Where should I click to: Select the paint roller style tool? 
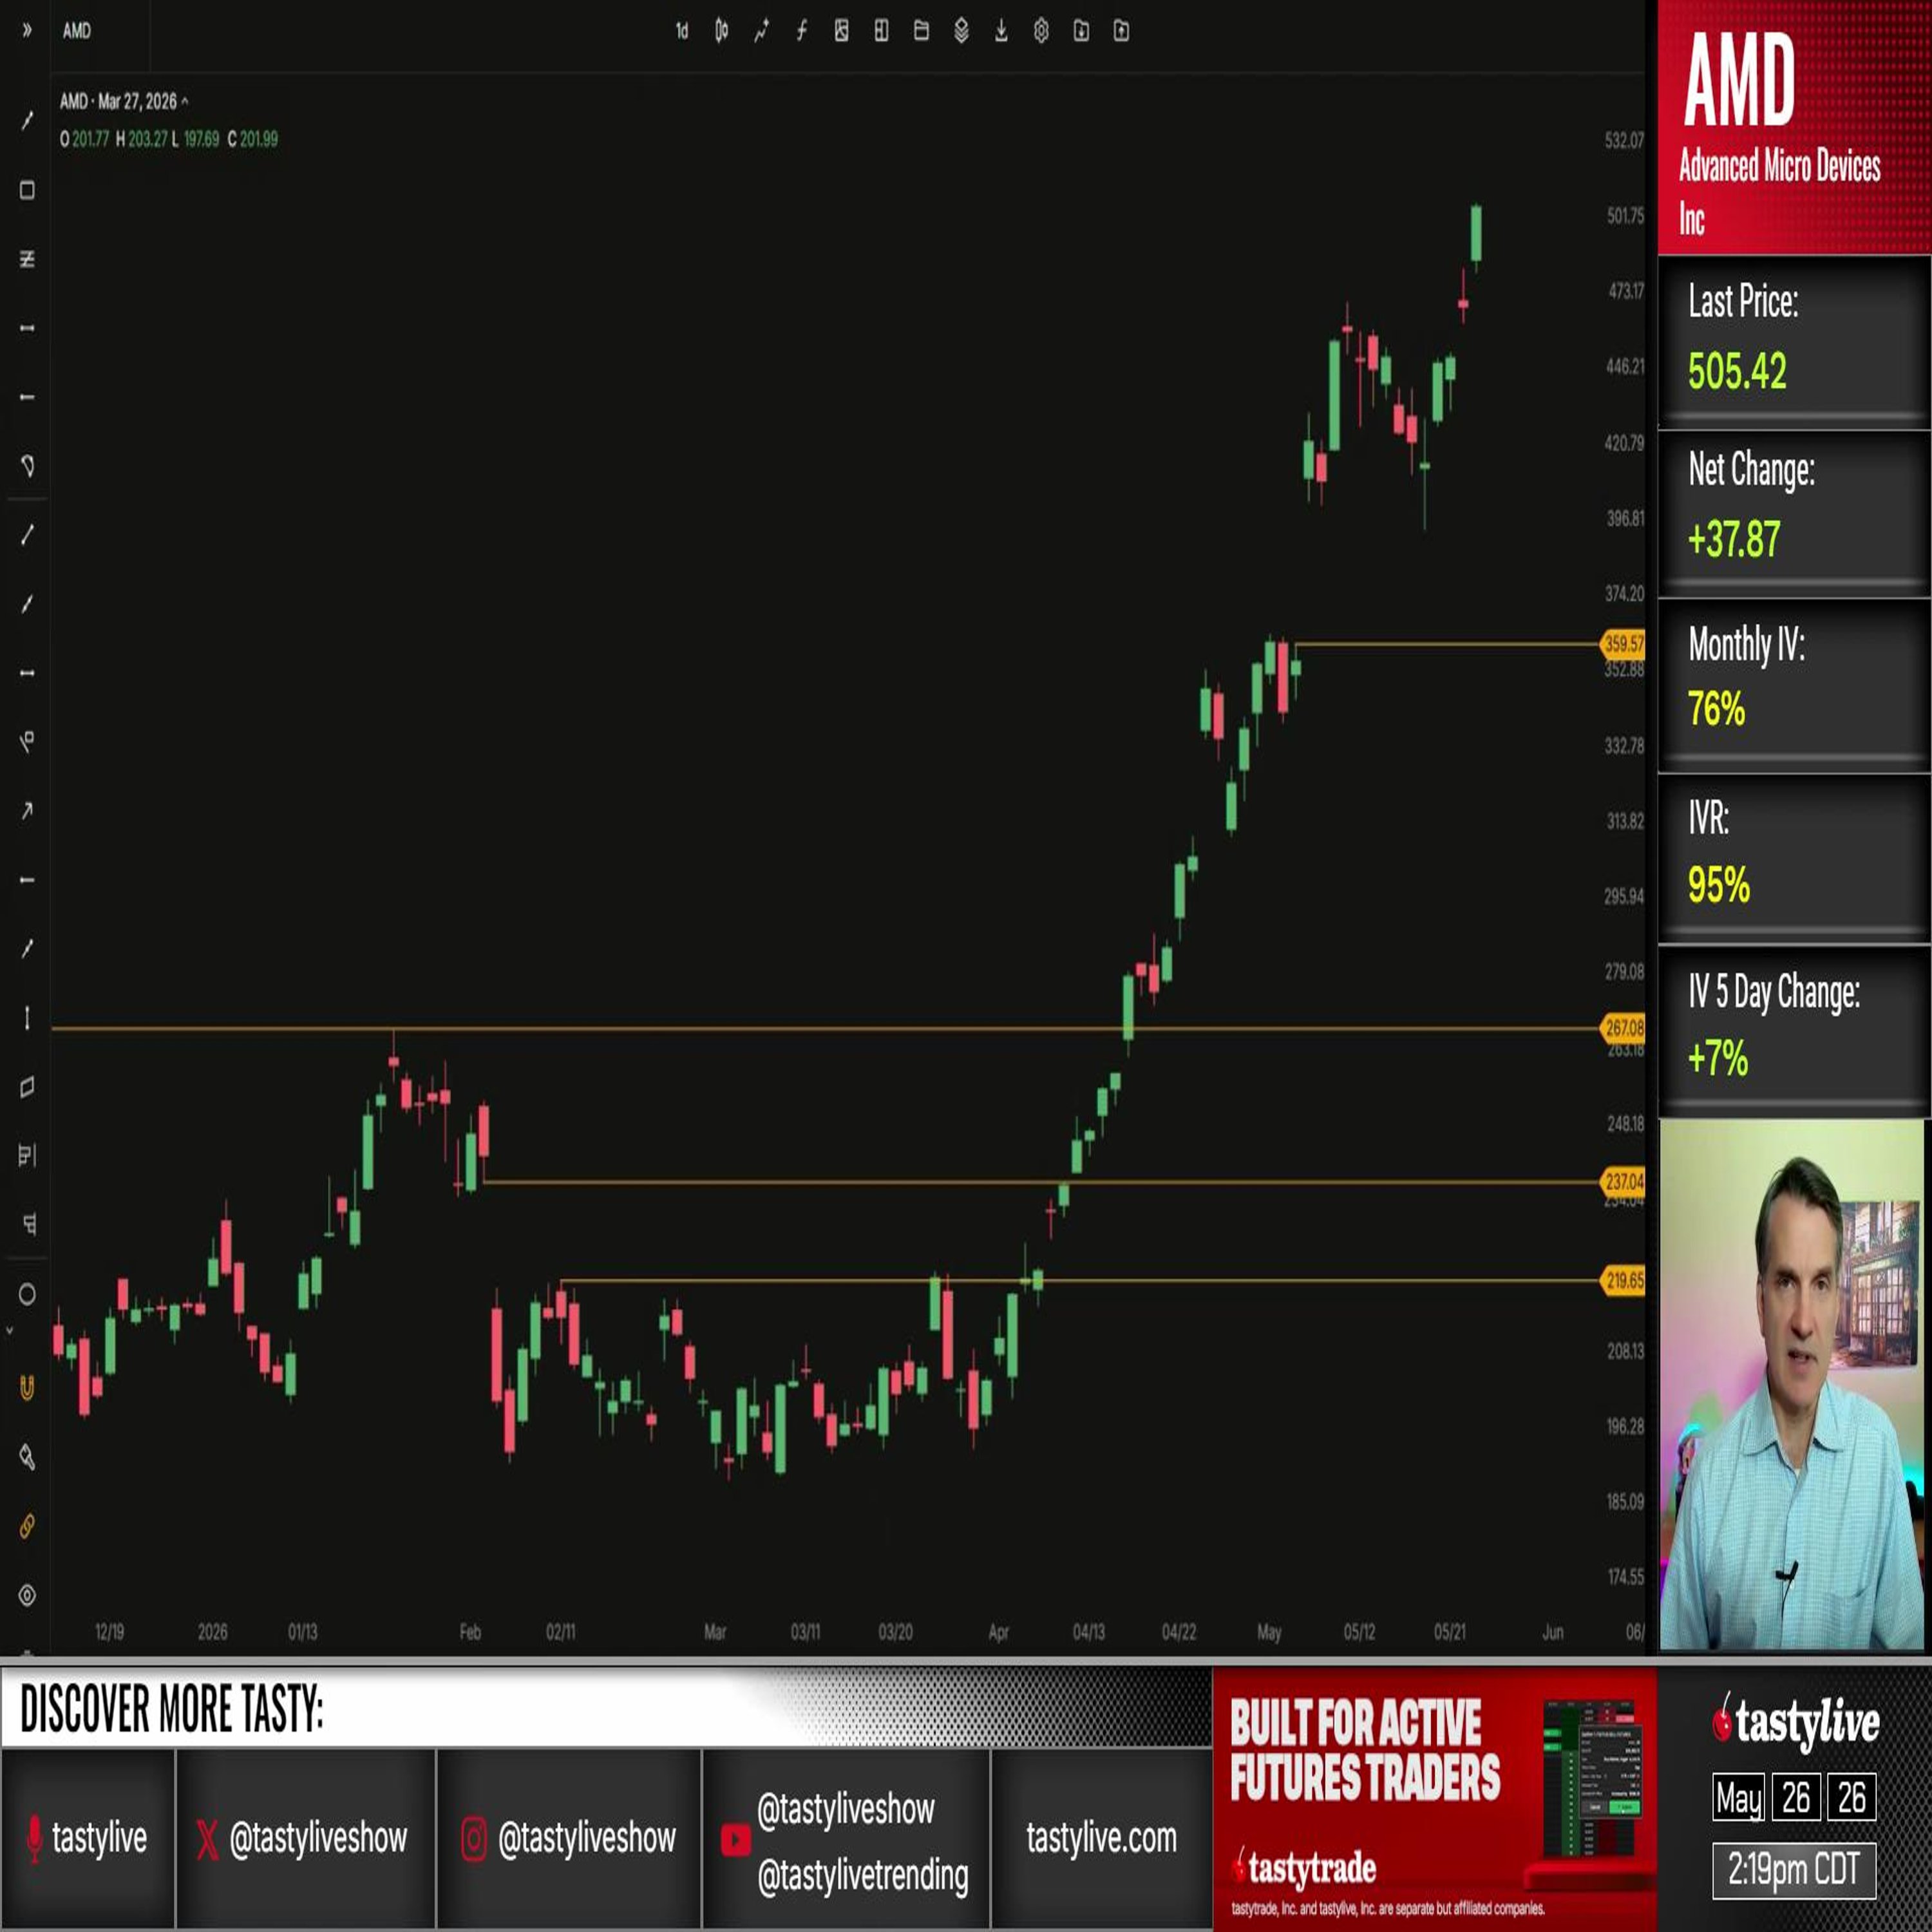pyautogui.click(x=27, y=1457)
